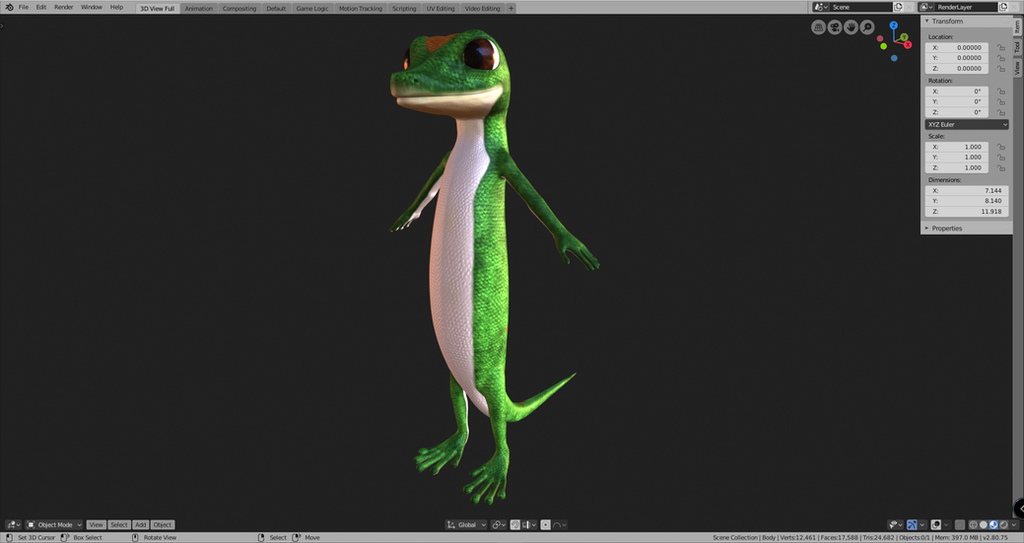Switch to Compositing workspace tab
The image size is (1024, 543).
[x=239, y=8]
